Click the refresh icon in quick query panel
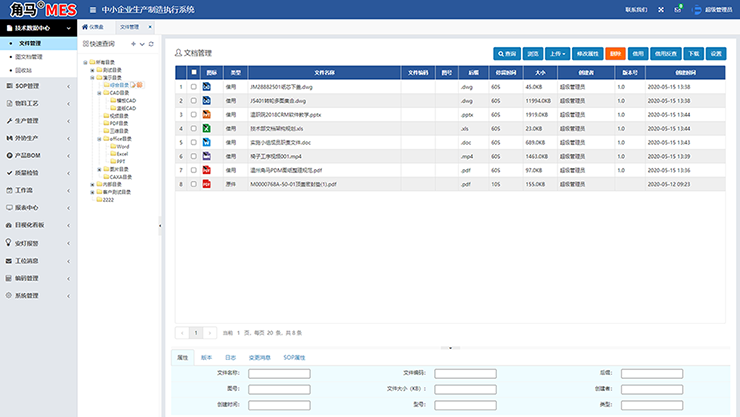Image resolution: width=740 pixels, height=417 pixels. tap(151, 44)
